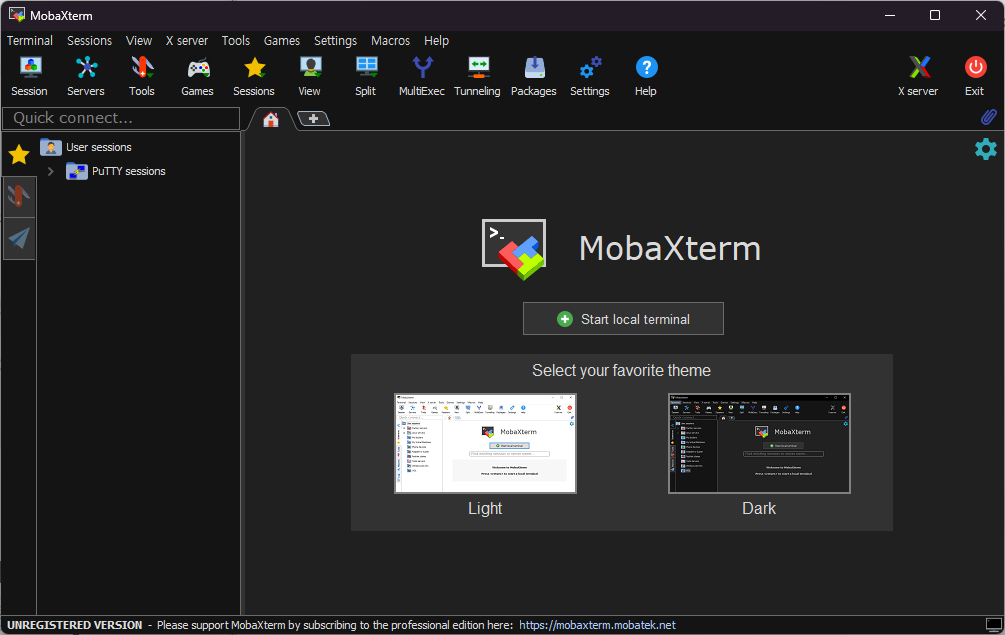Viewport: 1005px width, 635px height.
Task: Click the Light theme label
Action: tap(485, 508)
